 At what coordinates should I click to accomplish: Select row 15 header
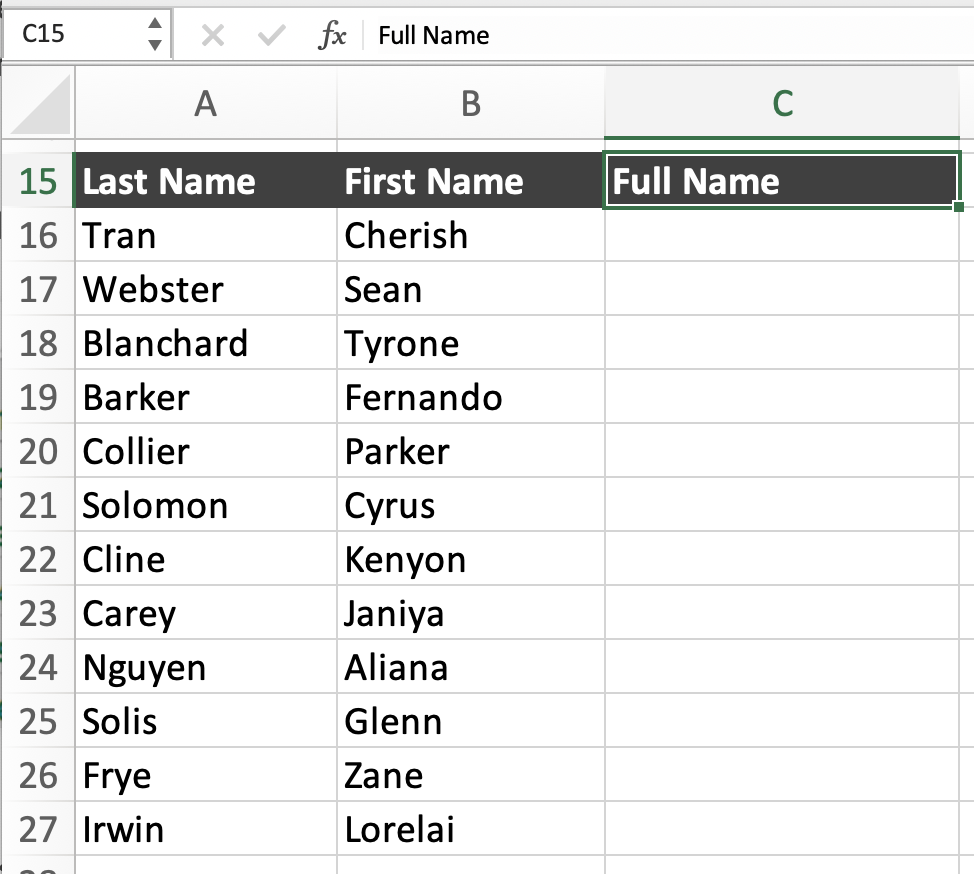click(39, 182)
